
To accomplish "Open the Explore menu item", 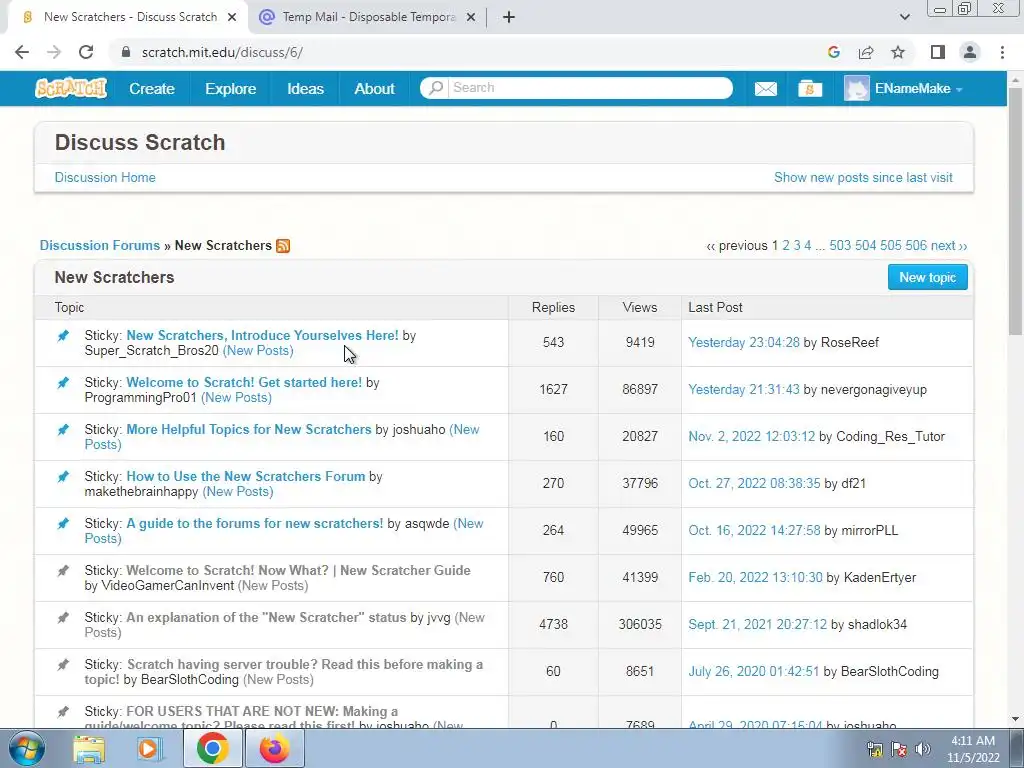I will pyautogui.click(x=231, y=88).
